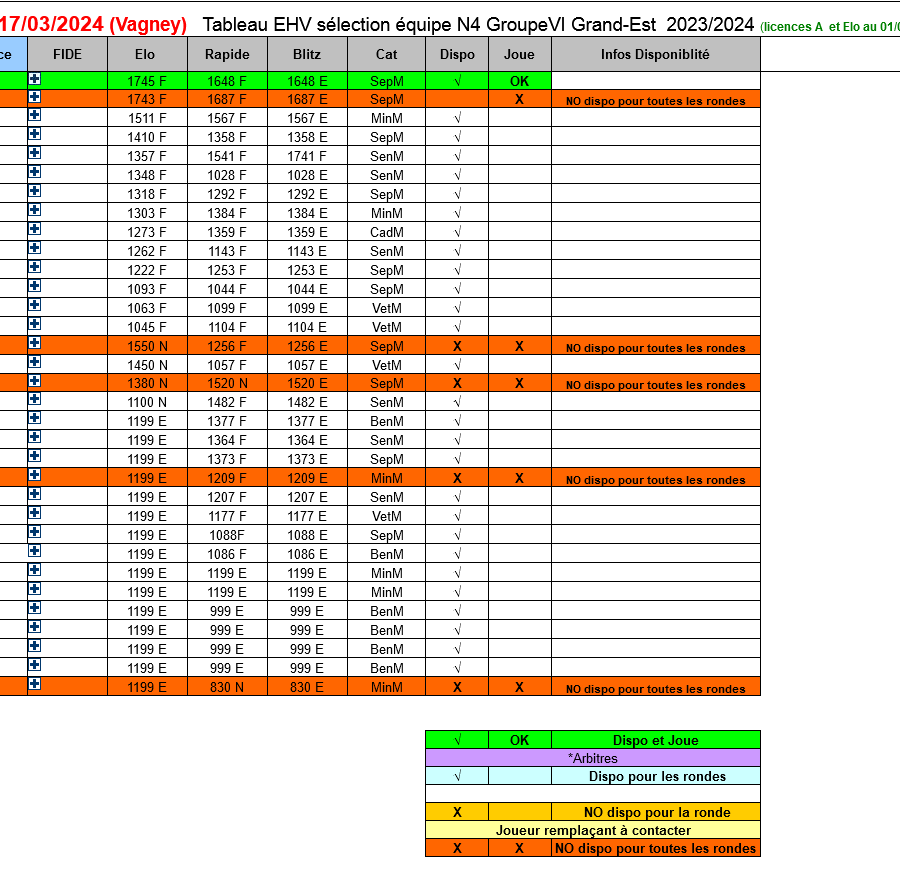This screenshot has width=900, height=872.
Task: Click the Dispo checkmark in Elo 1745 F row
Action: pyautogui.click(x=457, y=81)
